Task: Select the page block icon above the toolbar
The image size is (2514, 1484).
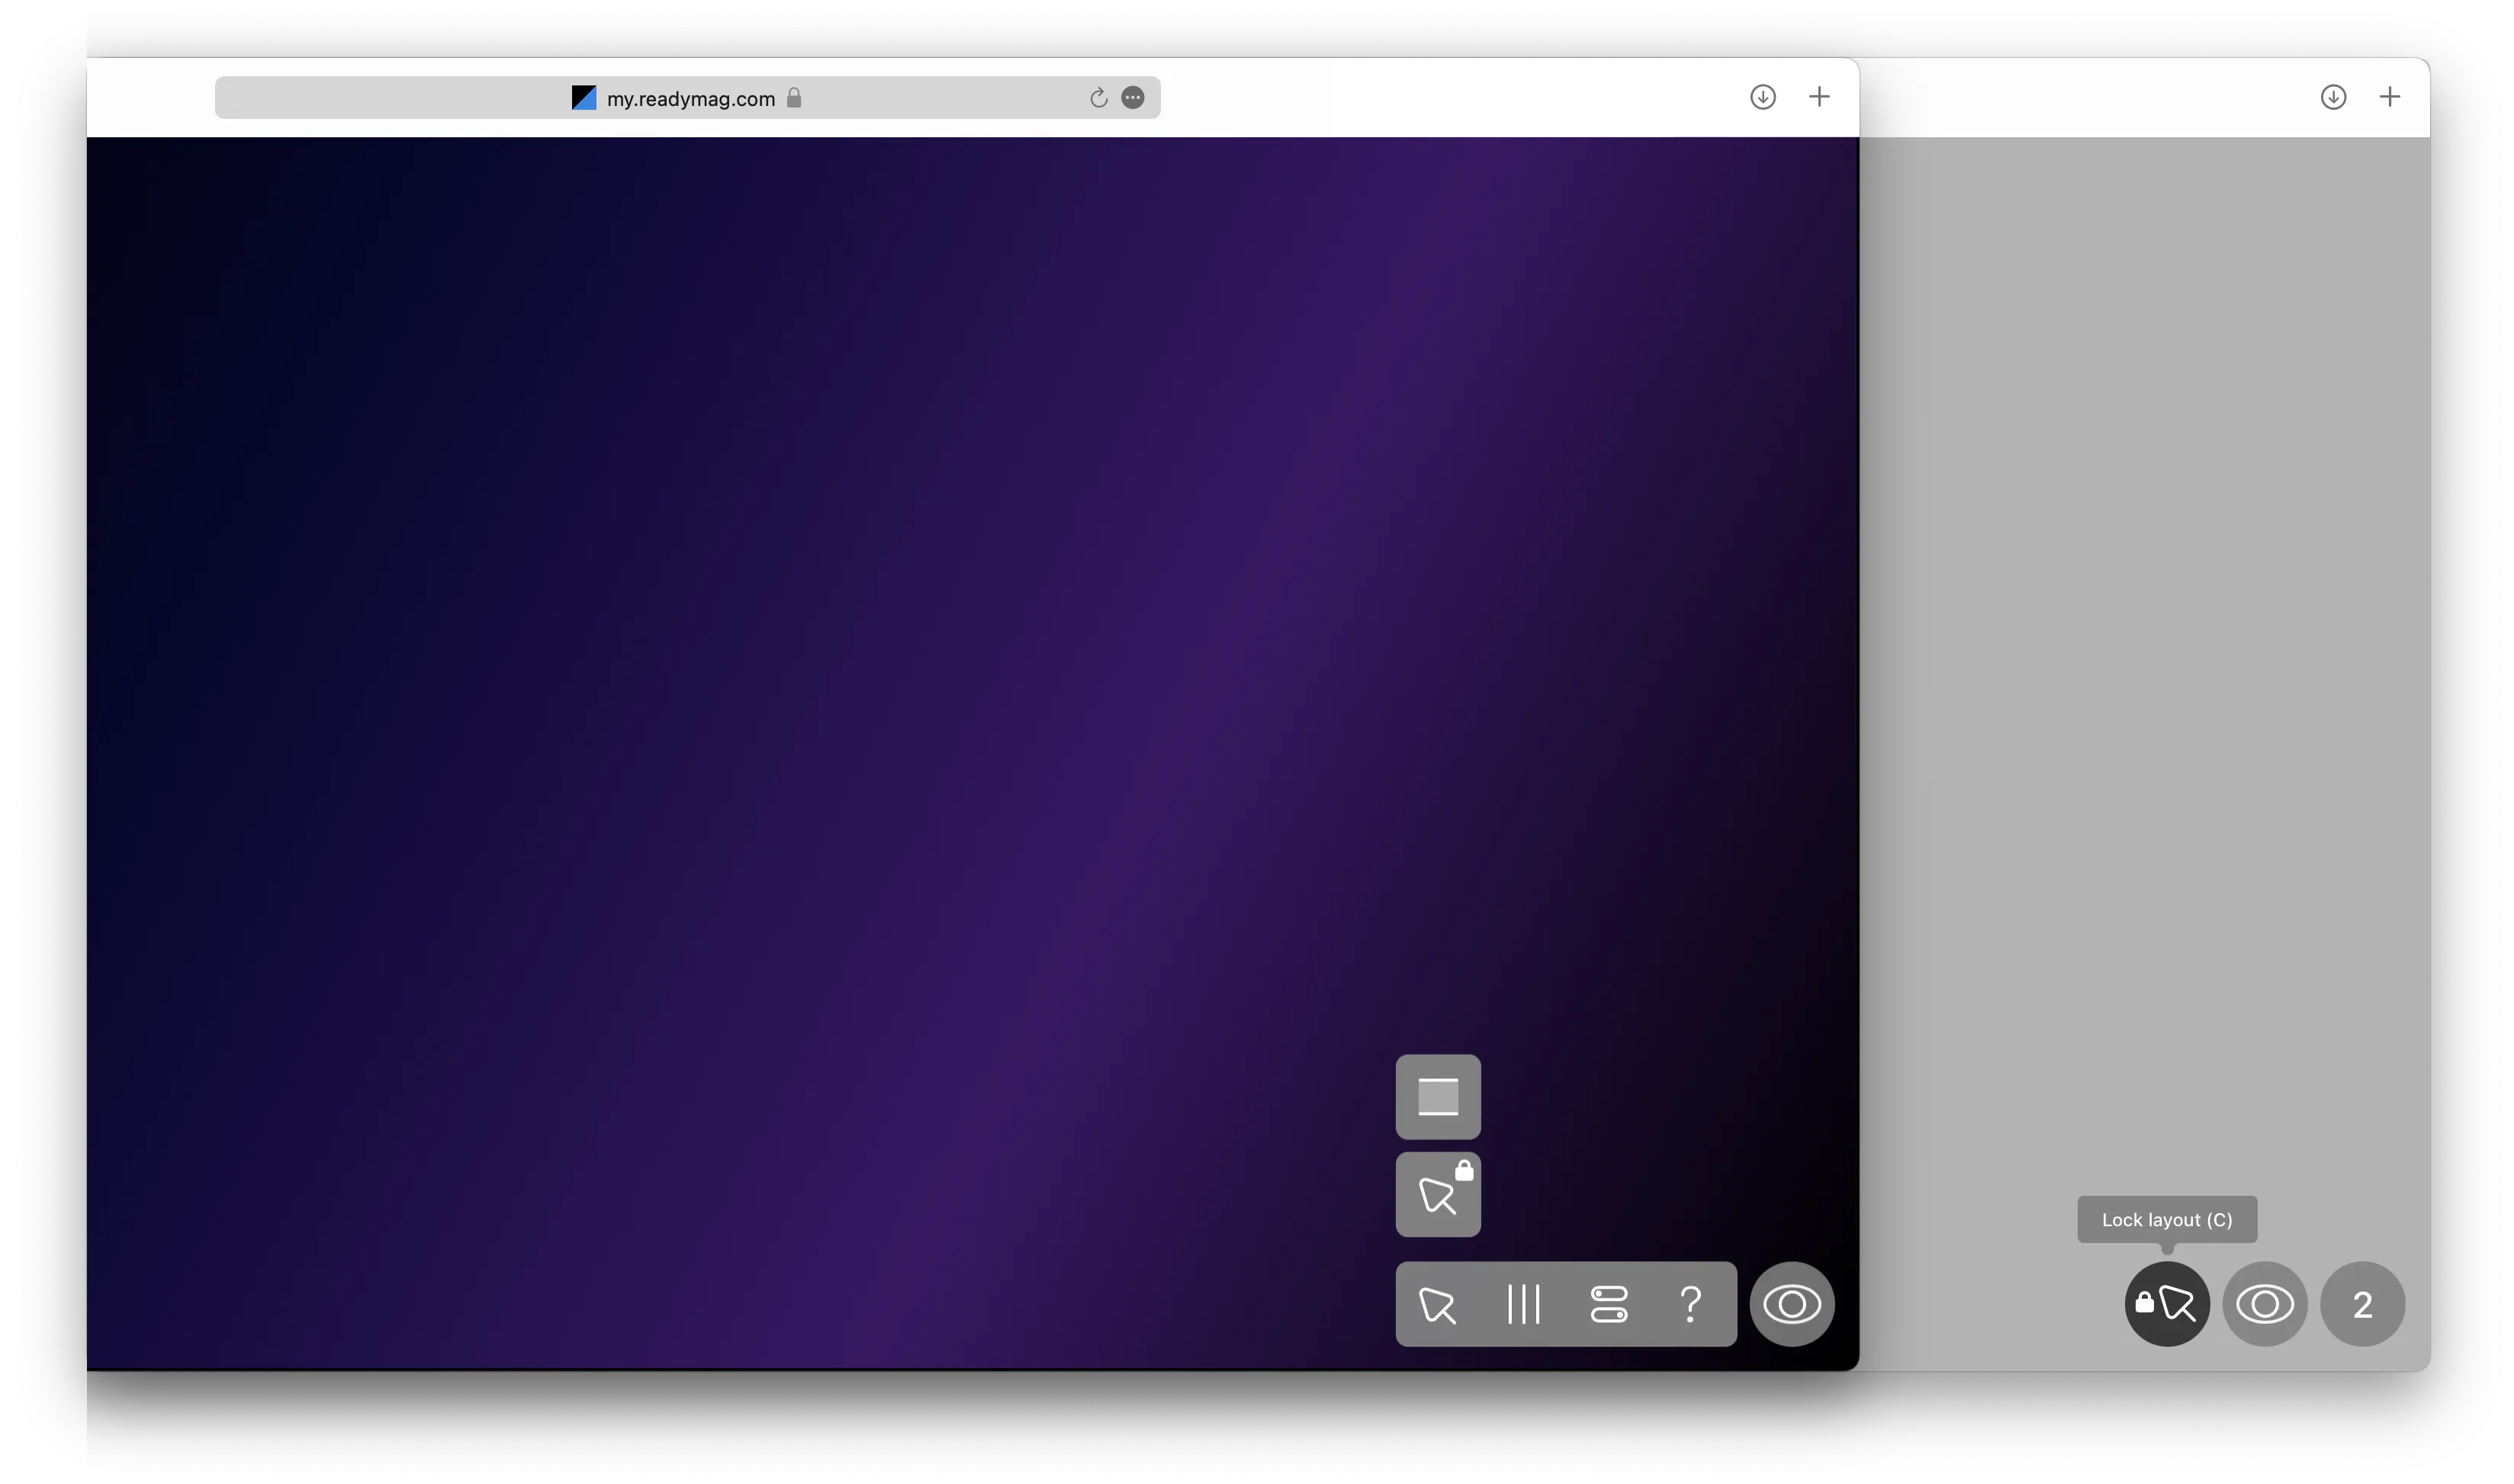Action: [x=1437, y=1096]
